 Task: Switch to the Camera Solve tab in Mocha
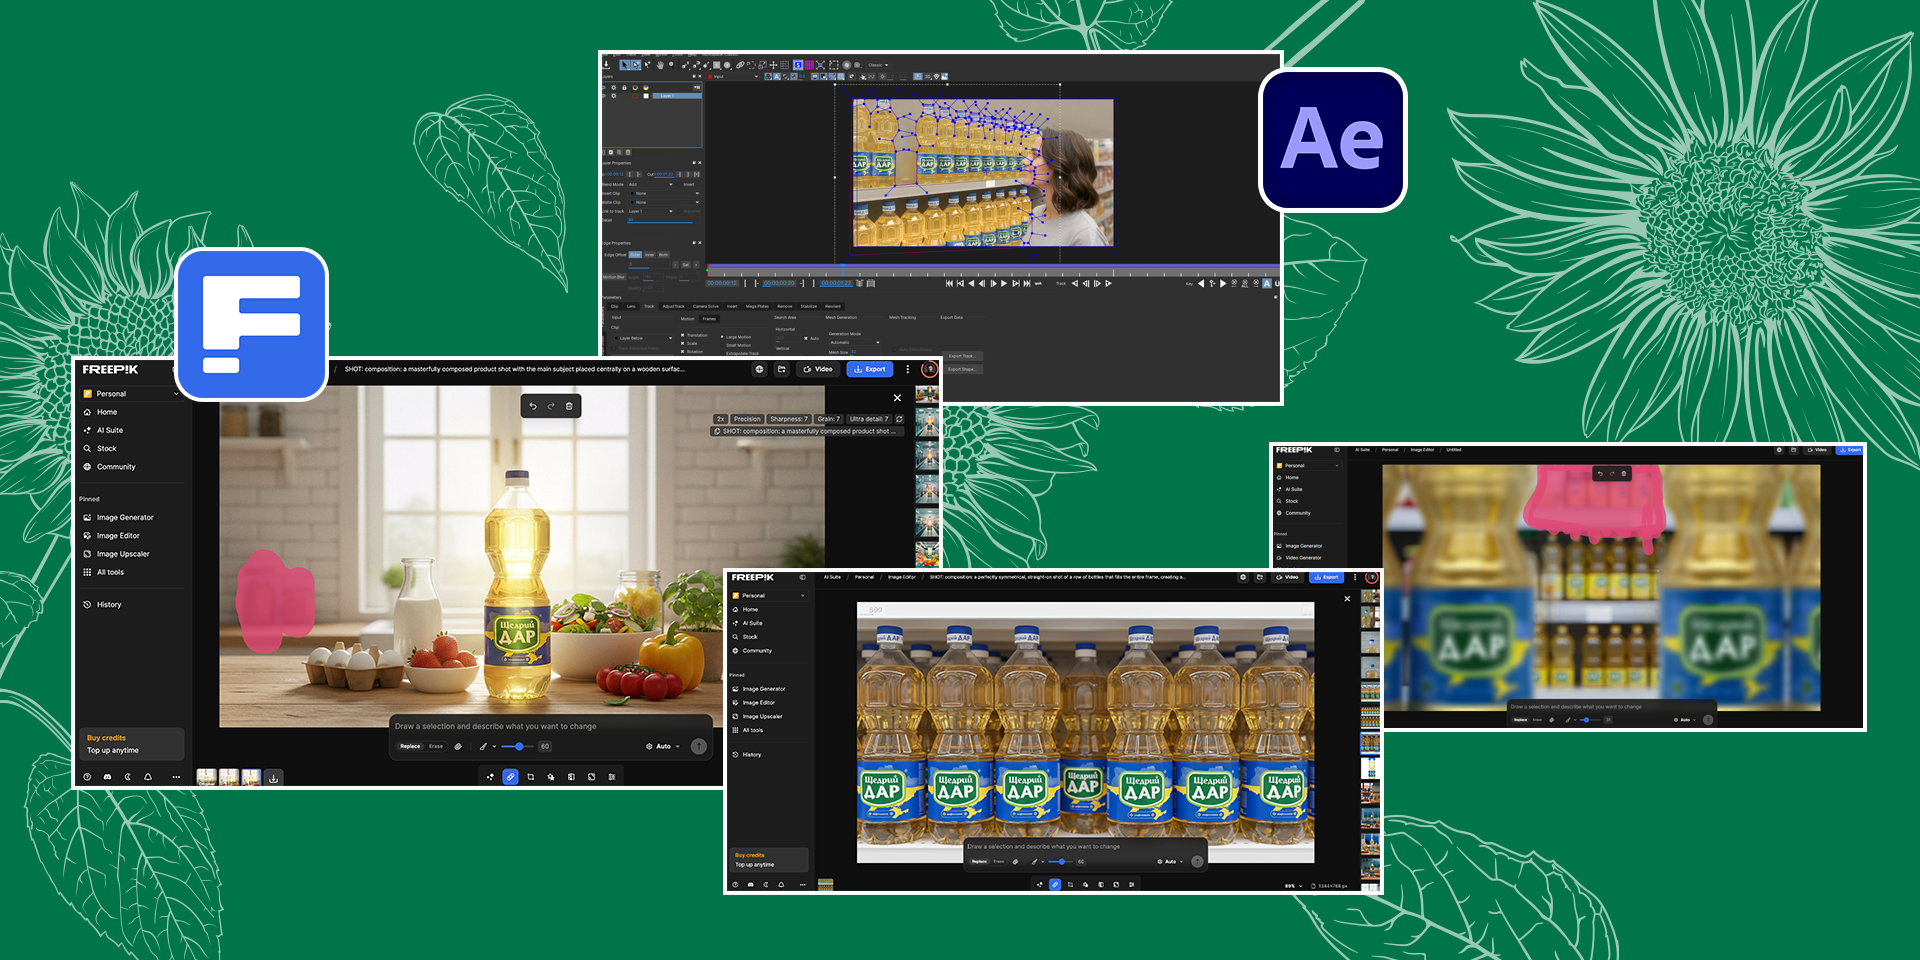pos(705,307)
